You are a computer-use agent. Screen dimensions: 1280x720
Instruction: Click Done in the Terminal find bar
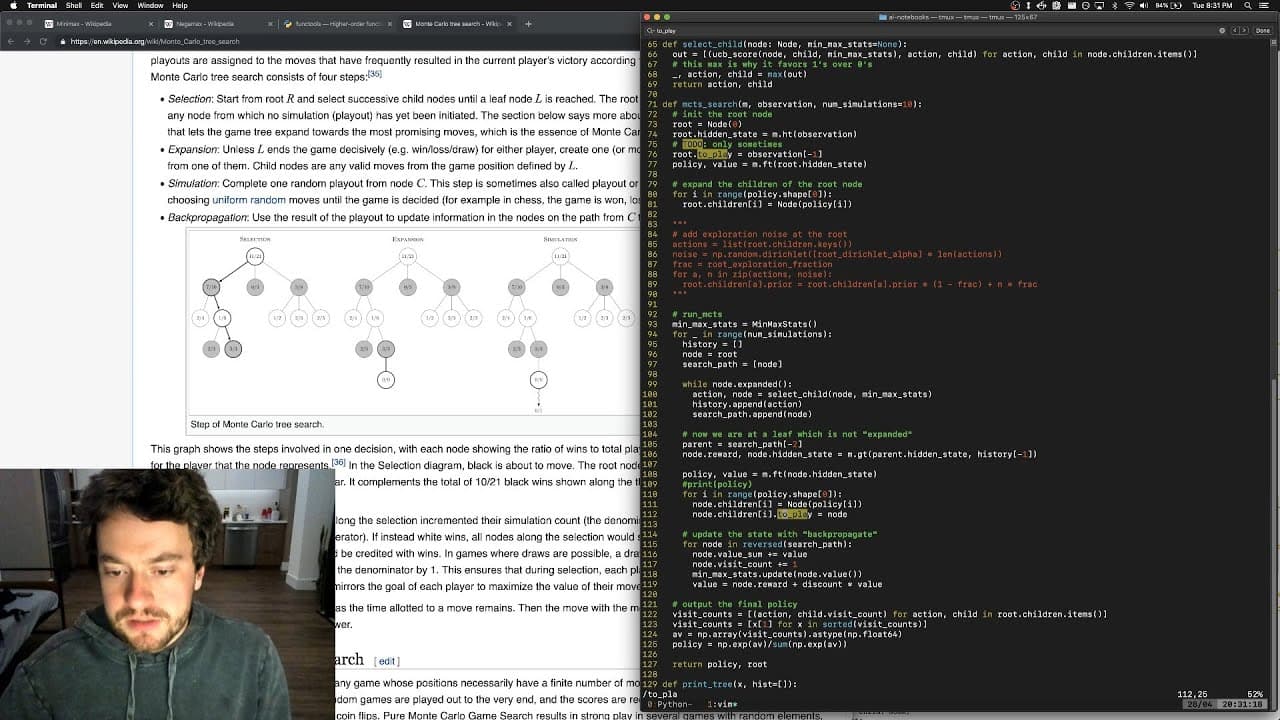[x=1265, y=31]
